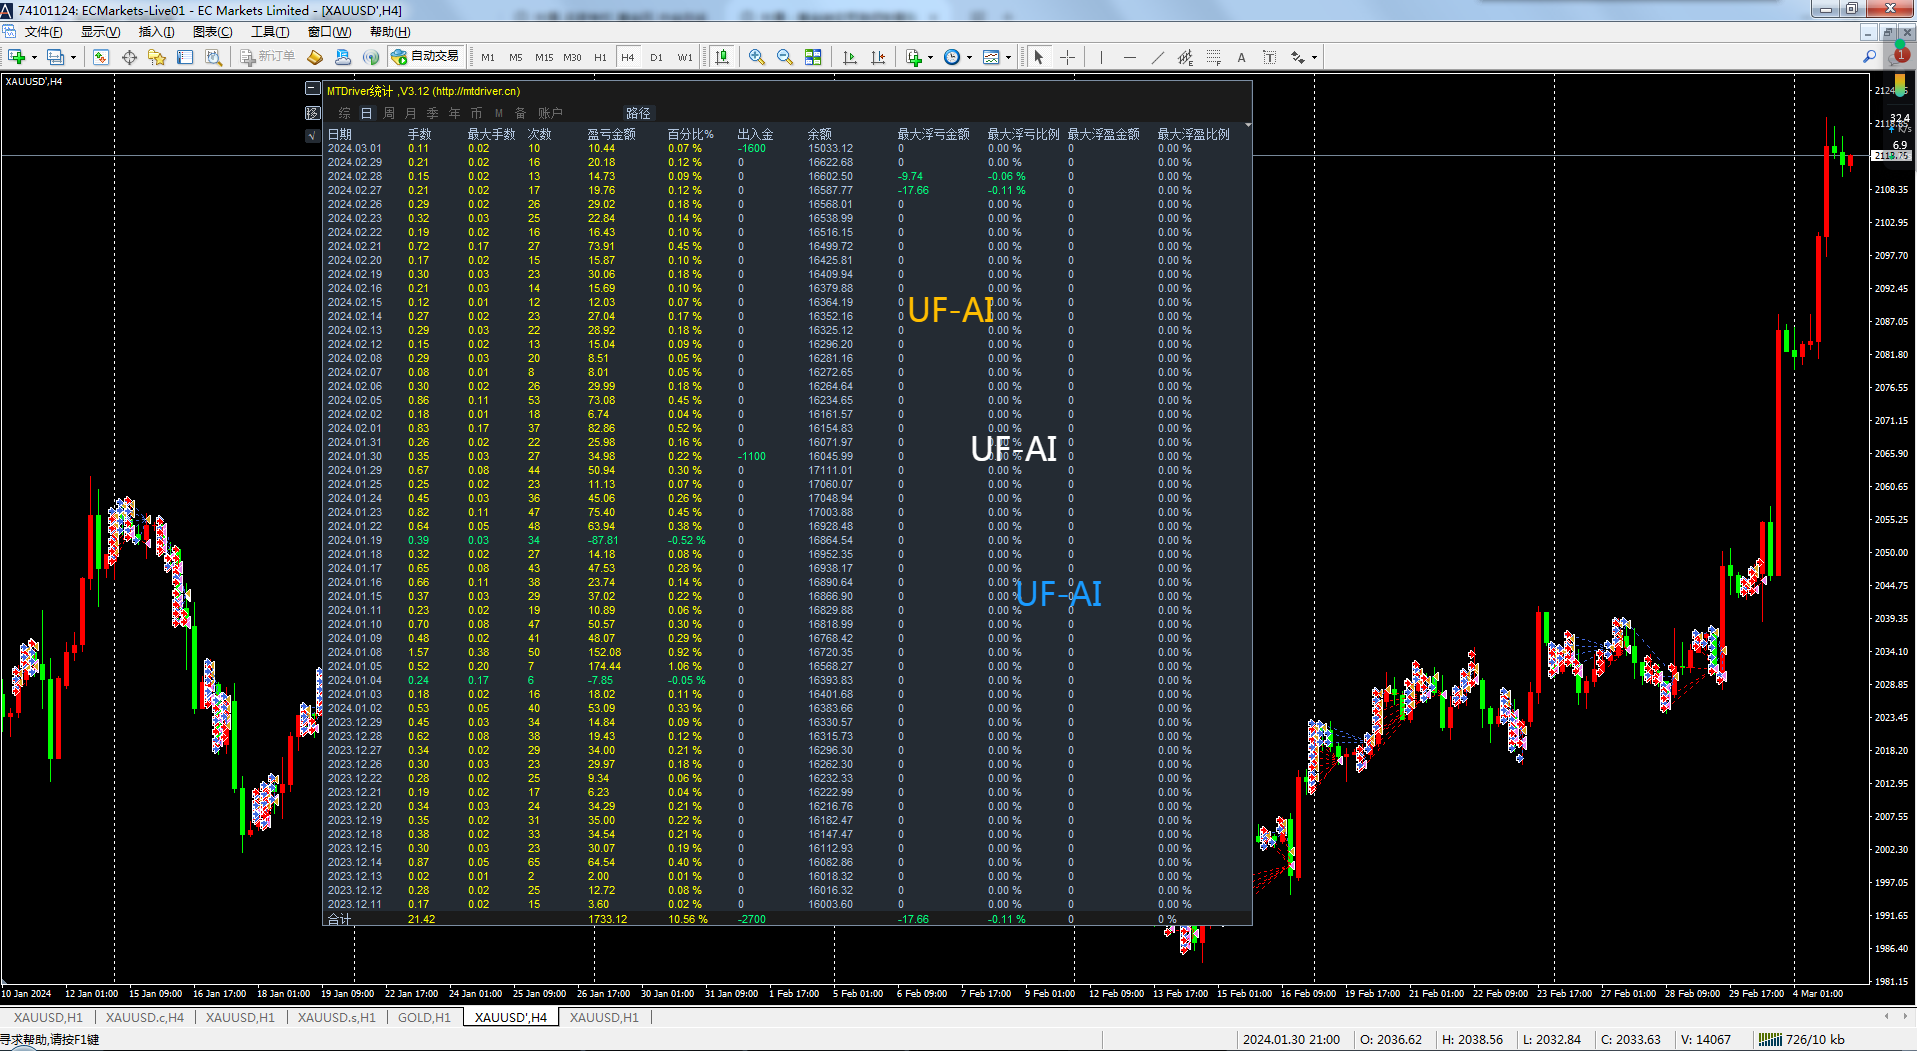Viewport: 1917px width, 1051px height.
Task: Open the 工具(T) menu
Action: coord(269,32)
